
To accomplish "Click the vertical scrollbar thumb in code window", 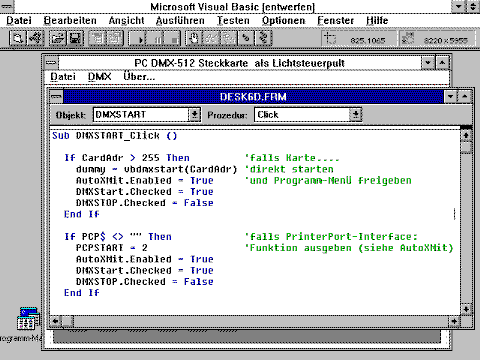I will [x=466, y=147].
